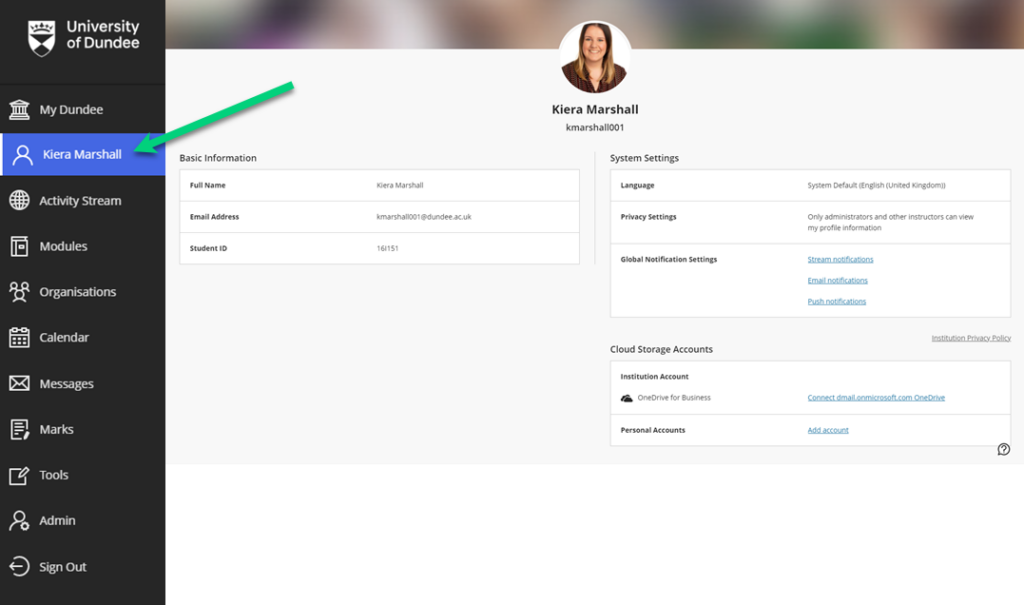View the Marks page

(x=82, y=429)
